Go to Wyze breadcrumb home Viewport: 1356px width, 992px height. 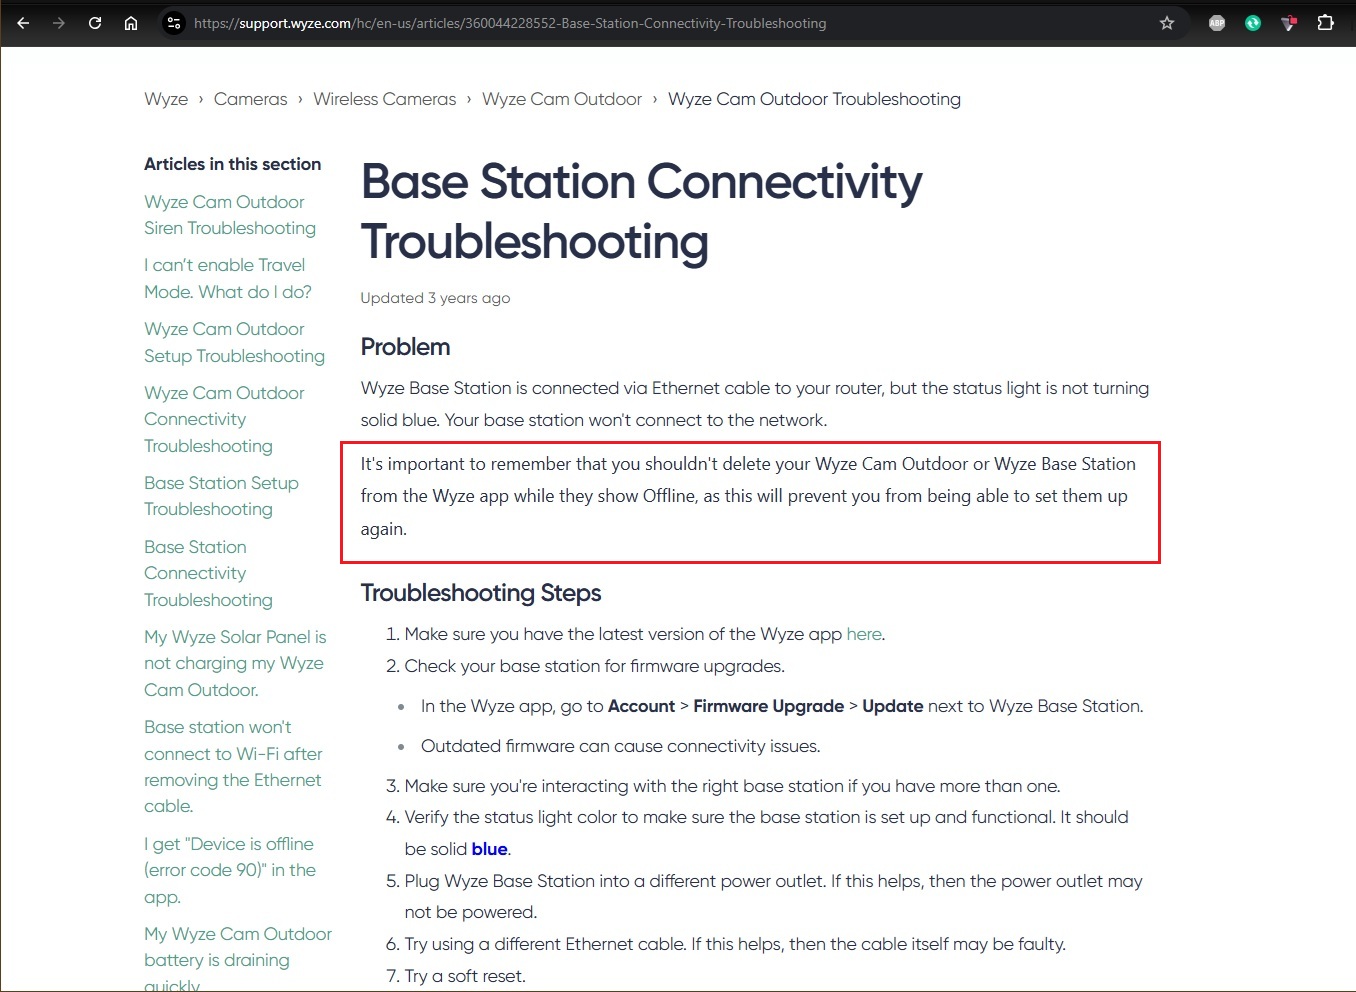pyautogui.click(x=166, y=99)
